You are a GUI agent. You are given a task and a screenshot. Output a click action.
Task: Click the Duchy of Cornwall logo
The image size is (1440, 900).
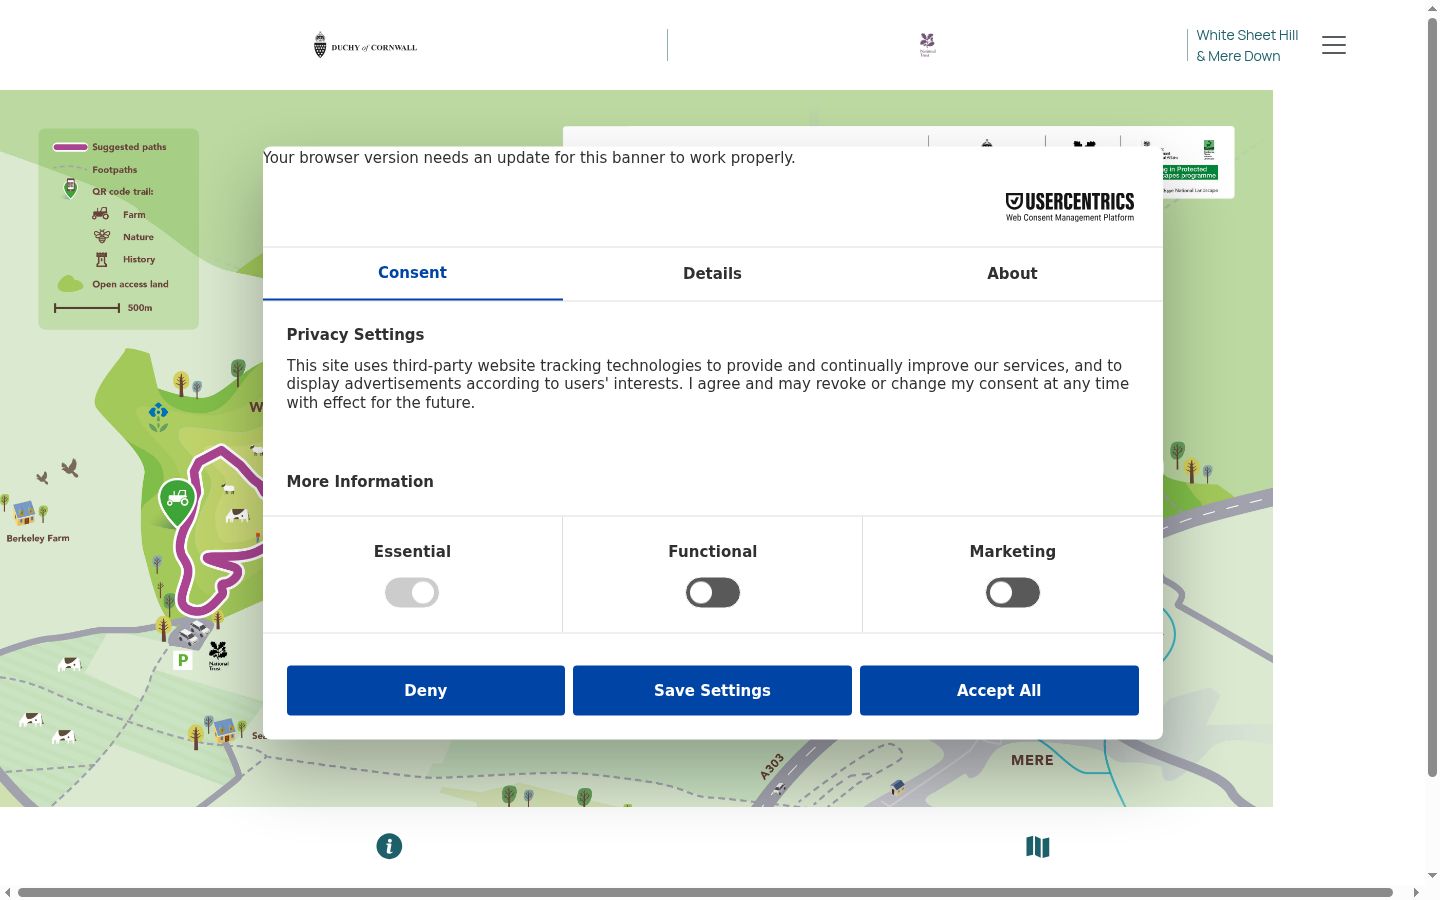tap(365, 45)
